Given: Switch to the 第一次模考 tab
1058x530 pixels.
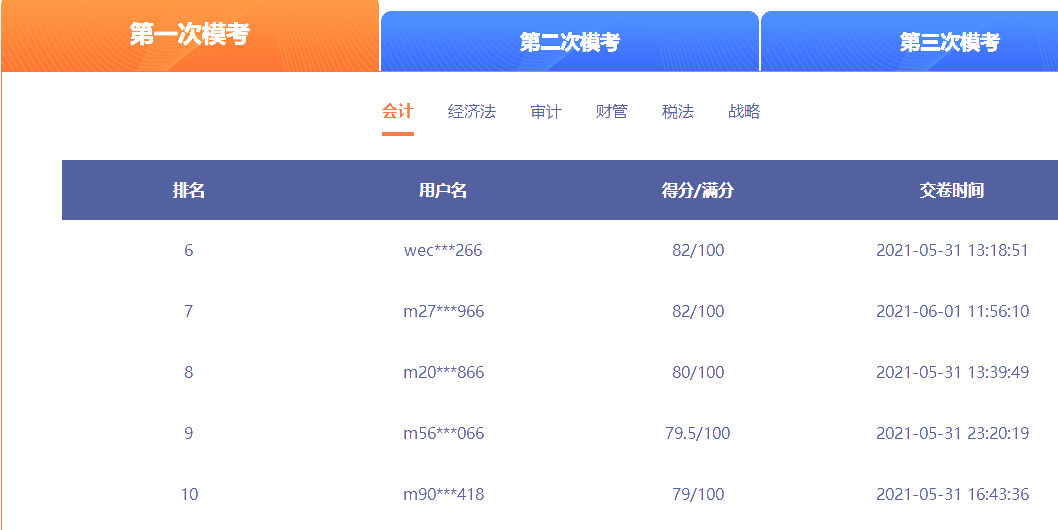Looking at the screenshot, I should 190,35.
